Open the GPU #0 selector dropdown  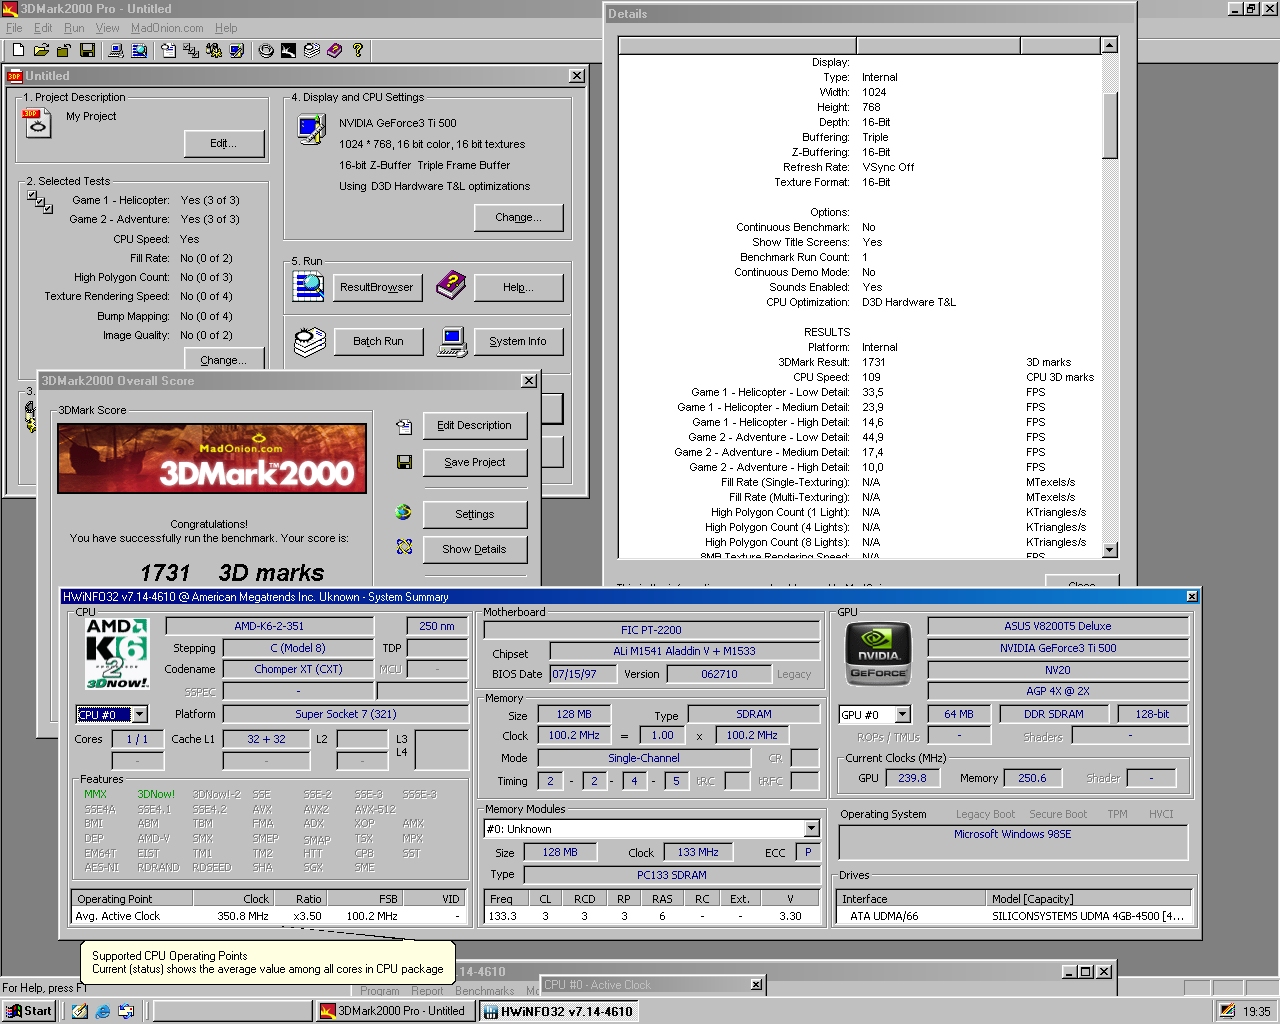[x=902, y=714]
